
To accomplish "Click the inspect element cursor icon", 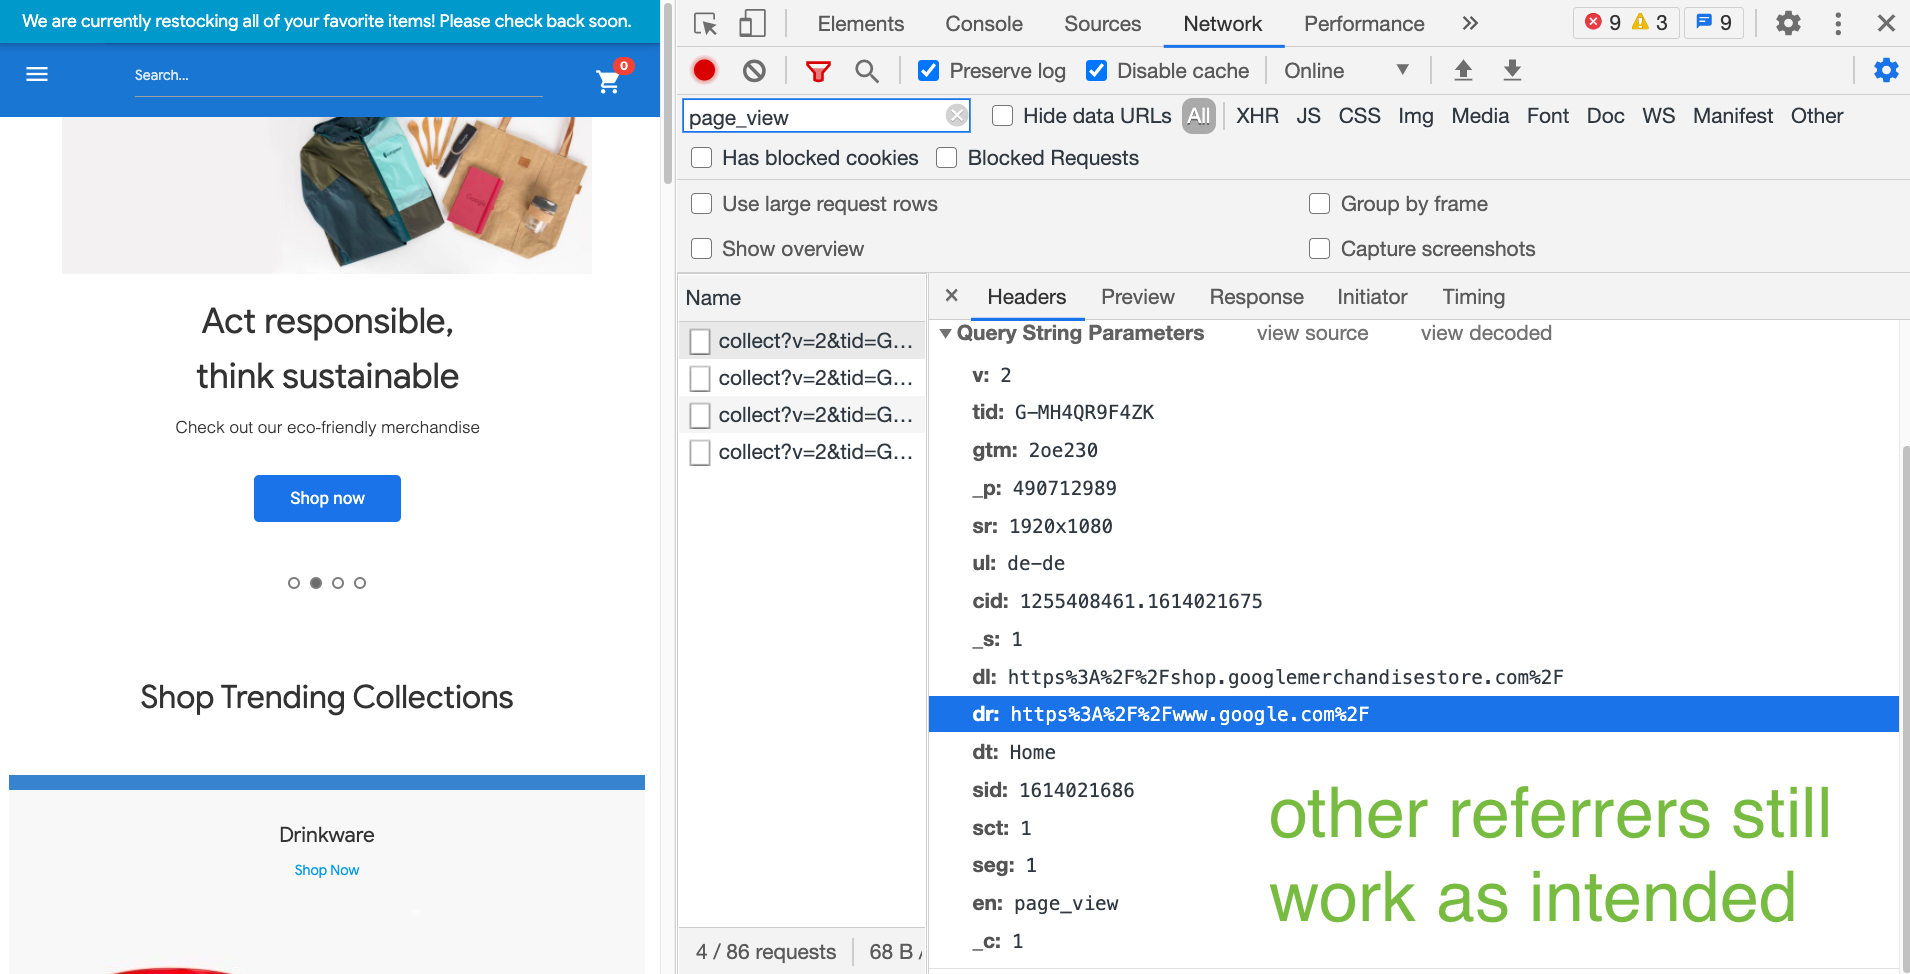I will pos(705,24).
